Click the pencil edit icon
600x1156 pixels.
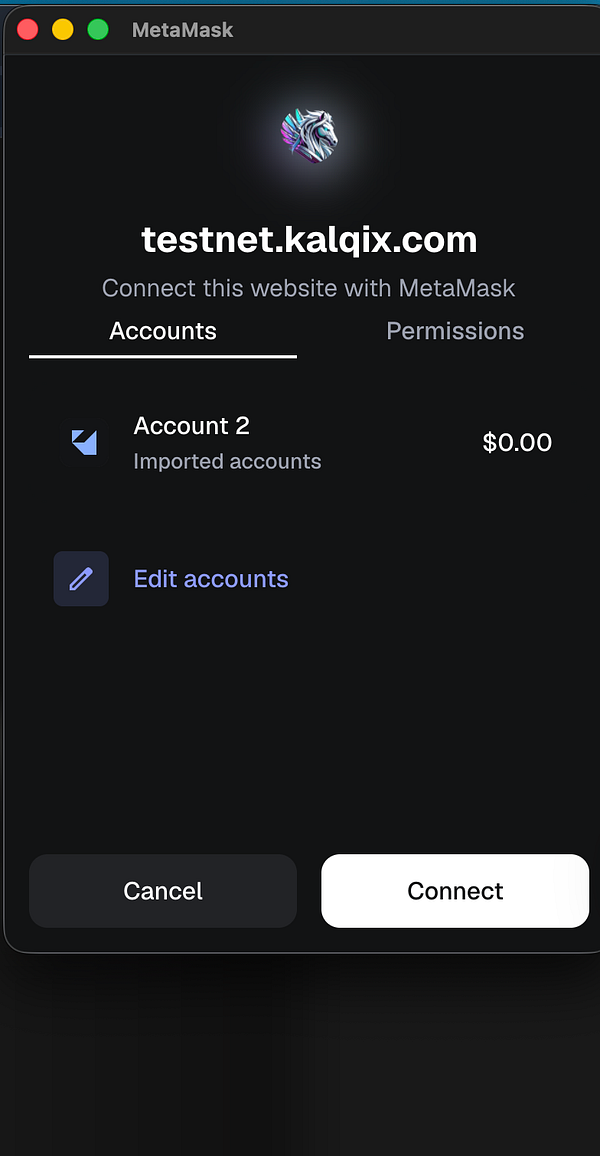point(81,579)
